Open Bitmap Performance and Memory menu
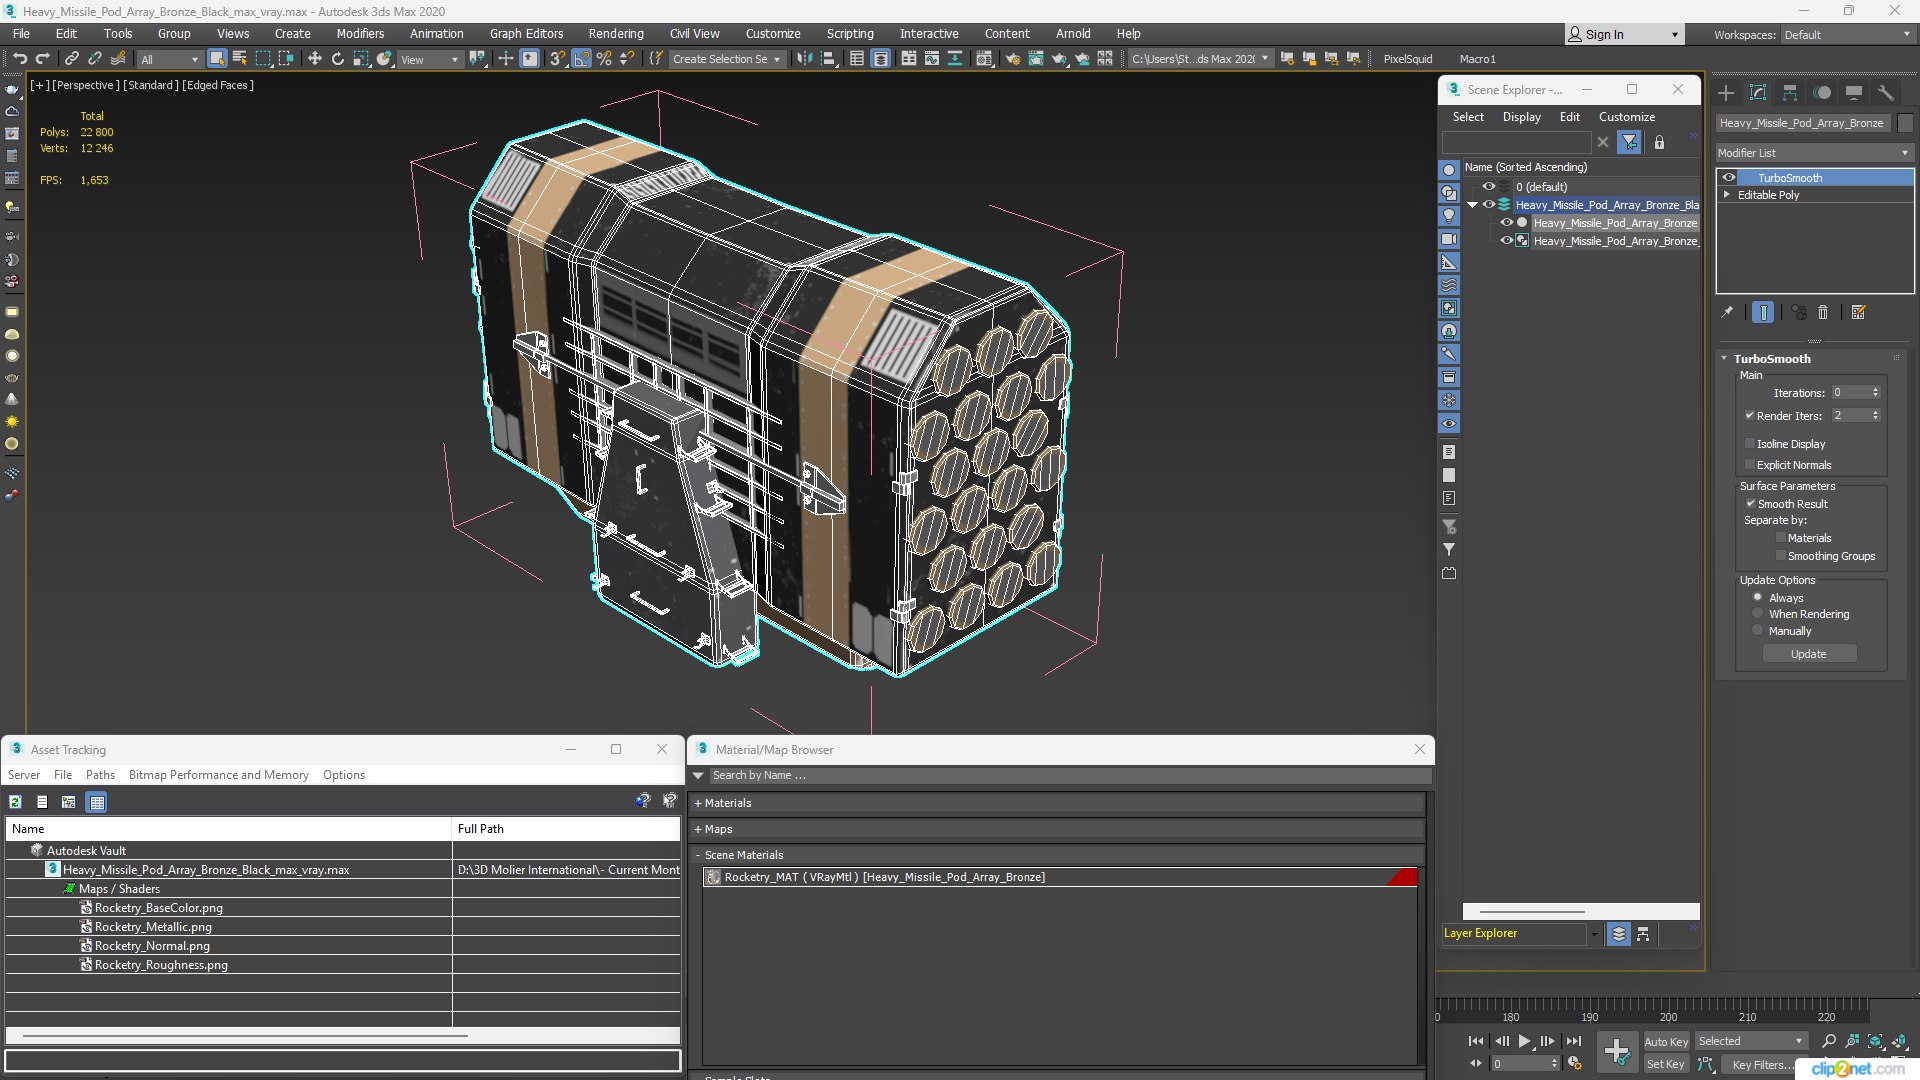 coord(218,775)
